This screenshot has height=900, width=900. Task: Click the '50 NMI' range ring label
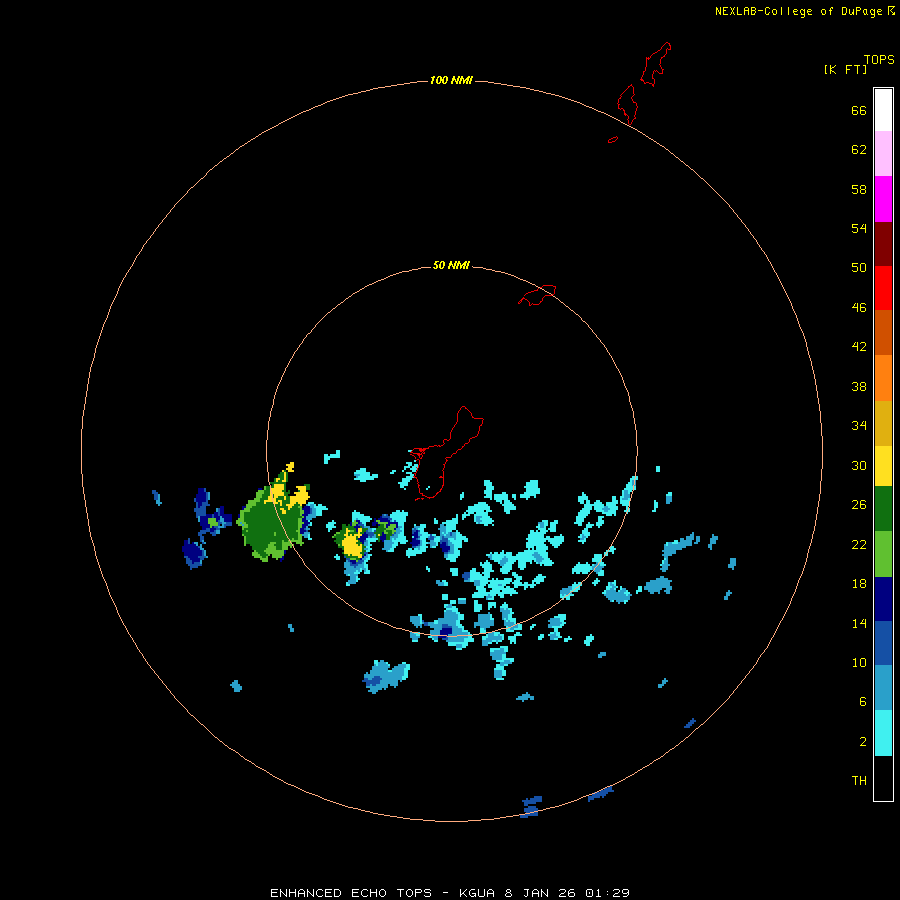click(451, 265)
